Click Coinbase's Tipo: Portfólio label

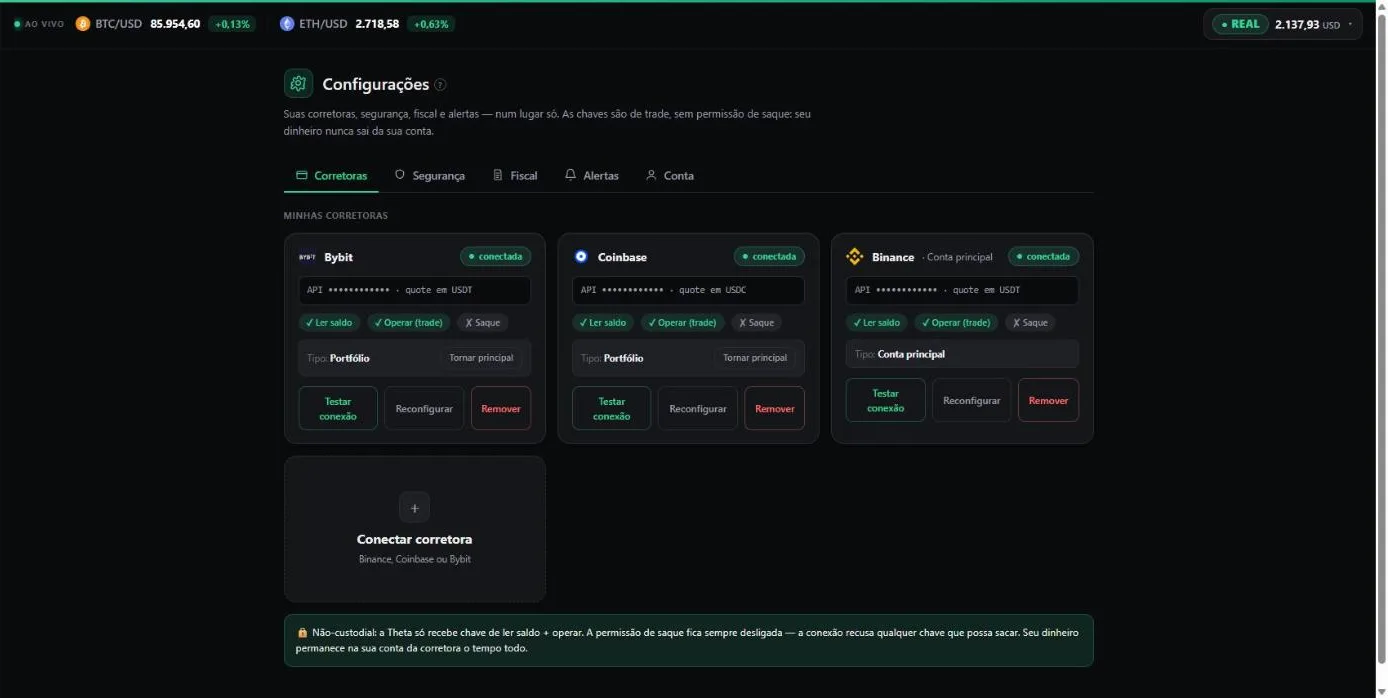612,358
